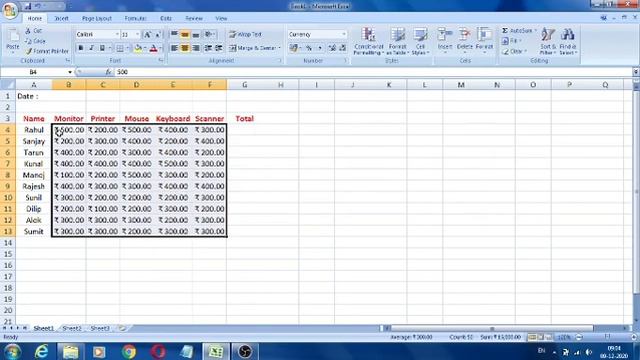Image resolution: width=640 pixels, height=360 pixels.
Task: Toggle Align Text Left
Action: click(174, 49)
